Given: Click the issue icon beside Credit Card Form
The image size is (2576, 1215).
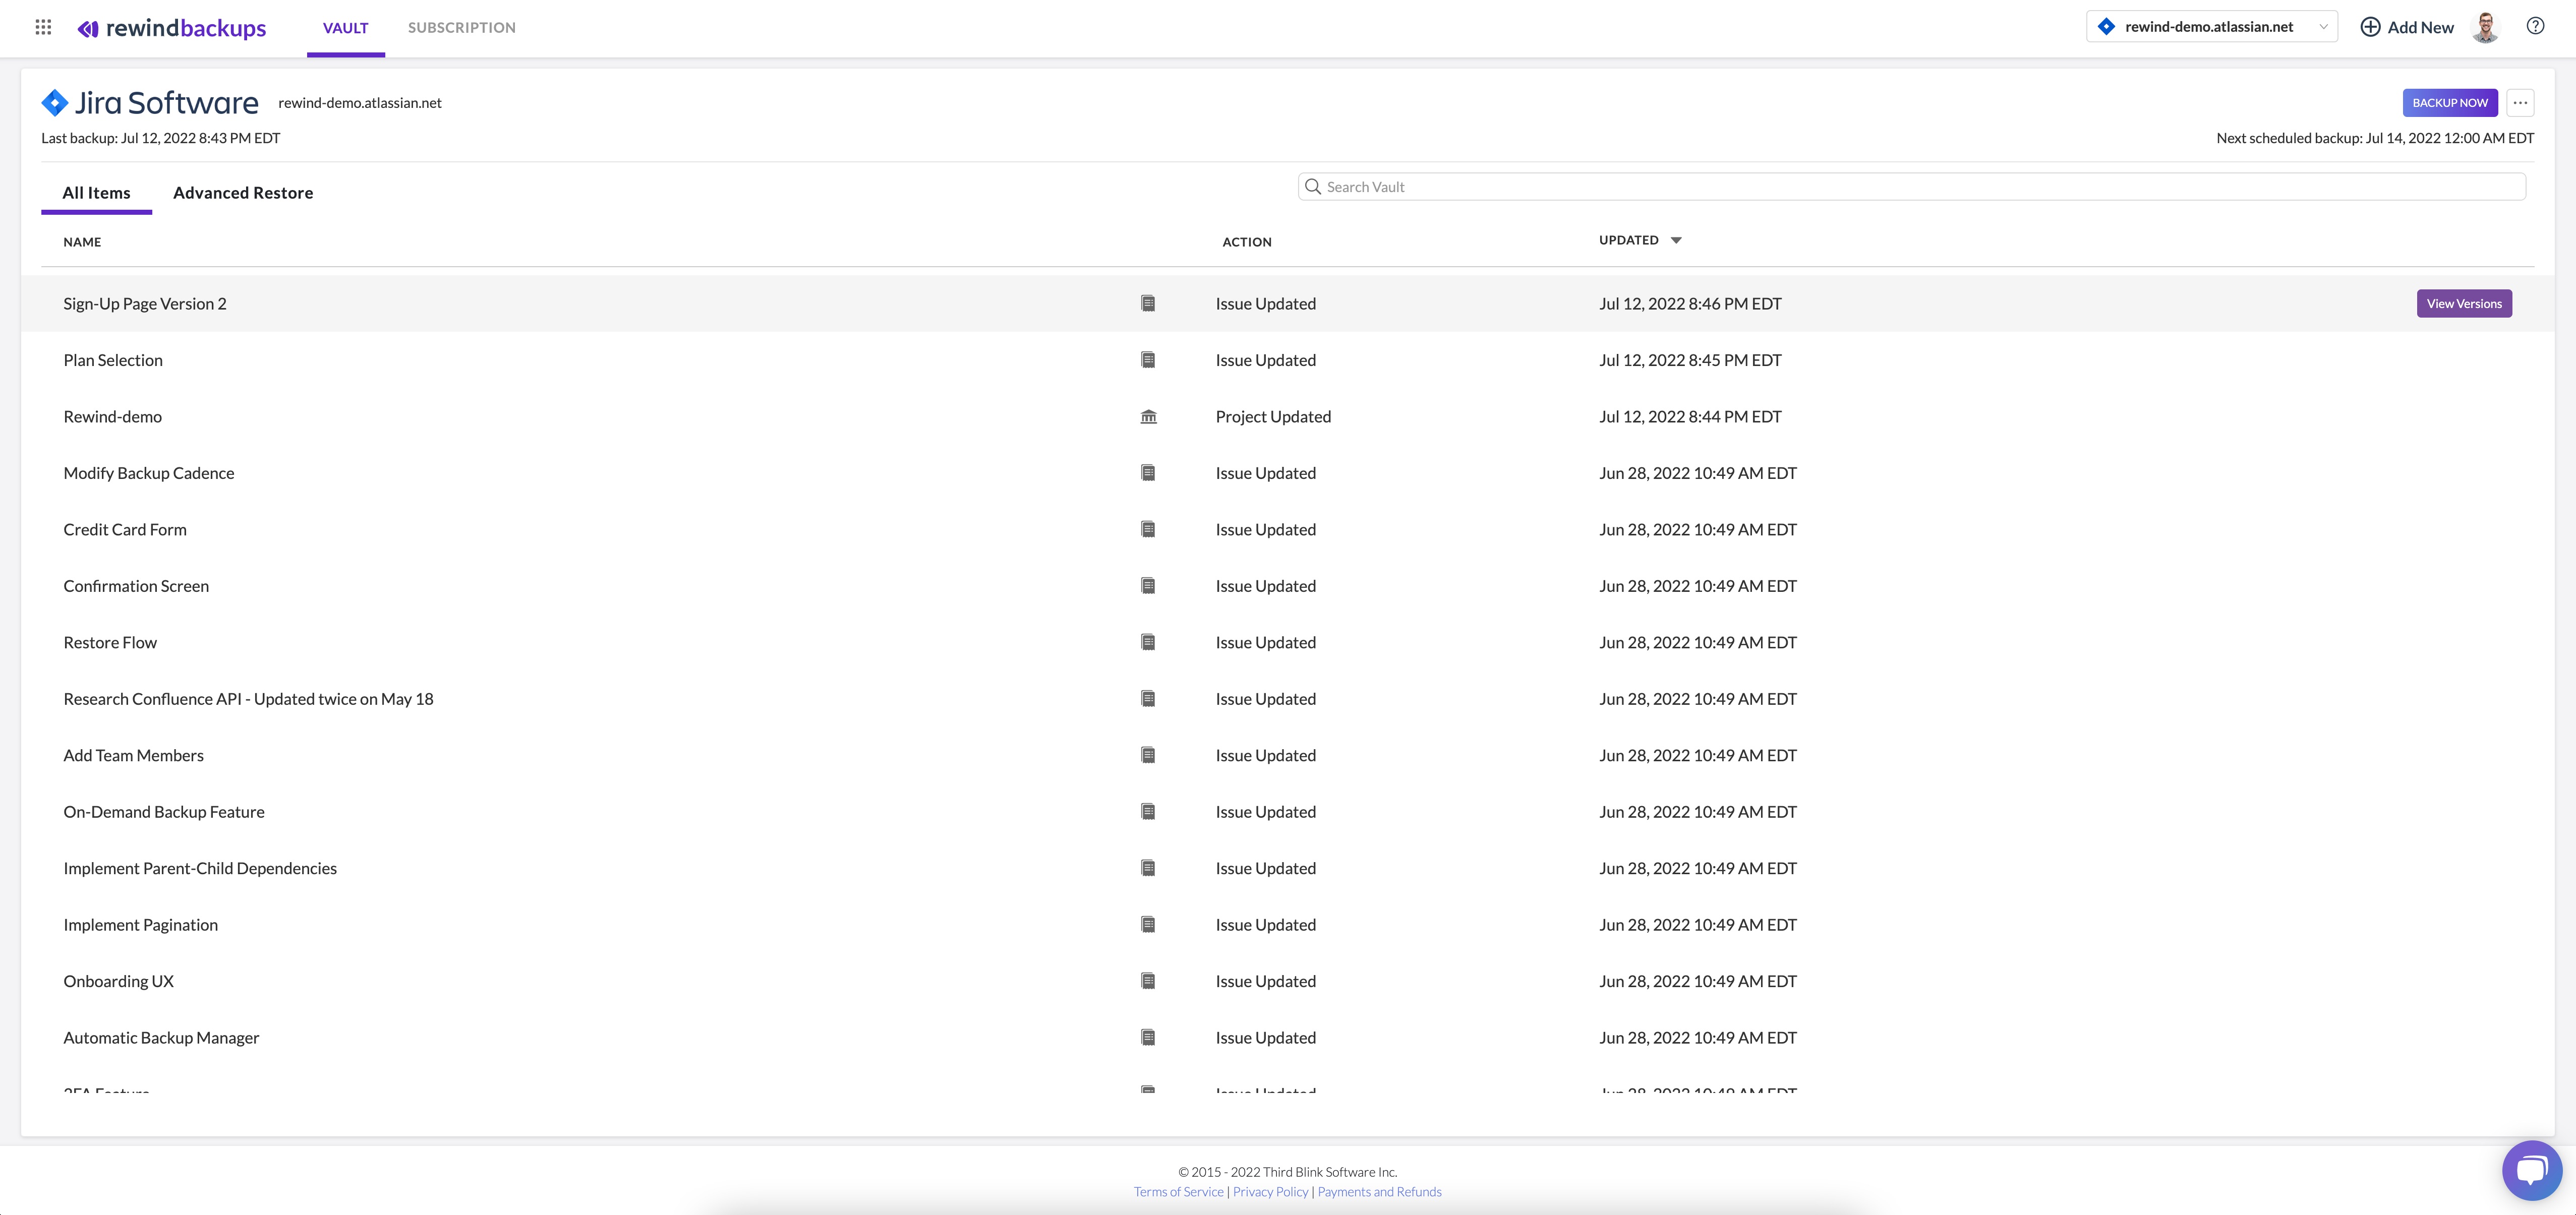Looking at the screenshot, I should (x=1148, y=530).
